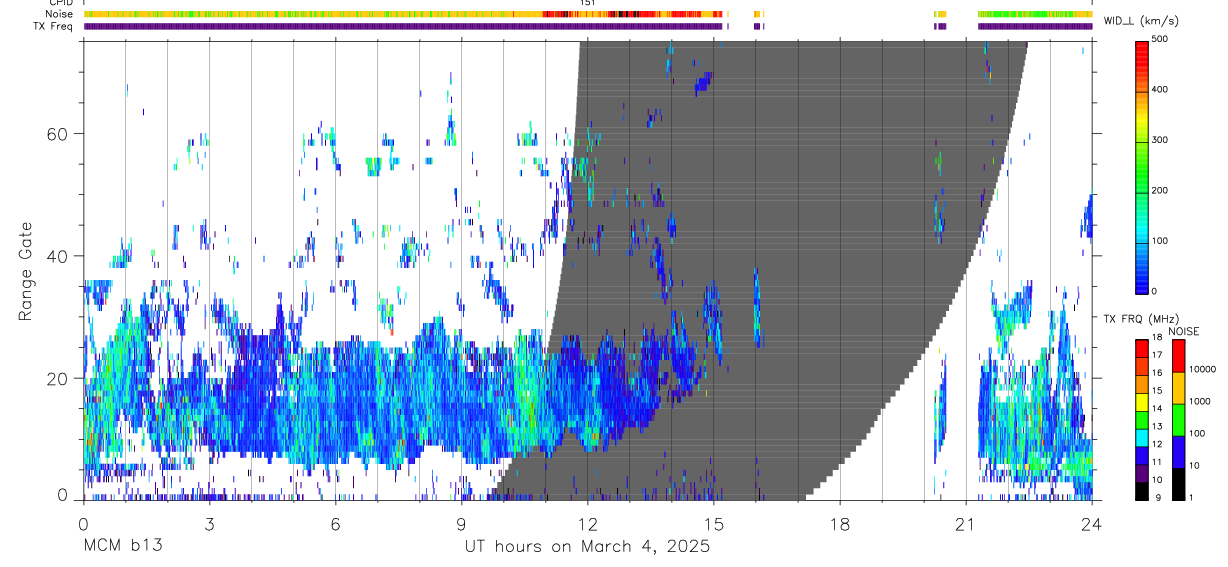Viewport: 1228px width, 567px height.
Task: Click the UT hours tick label '24'
Action: [1092, 523]
